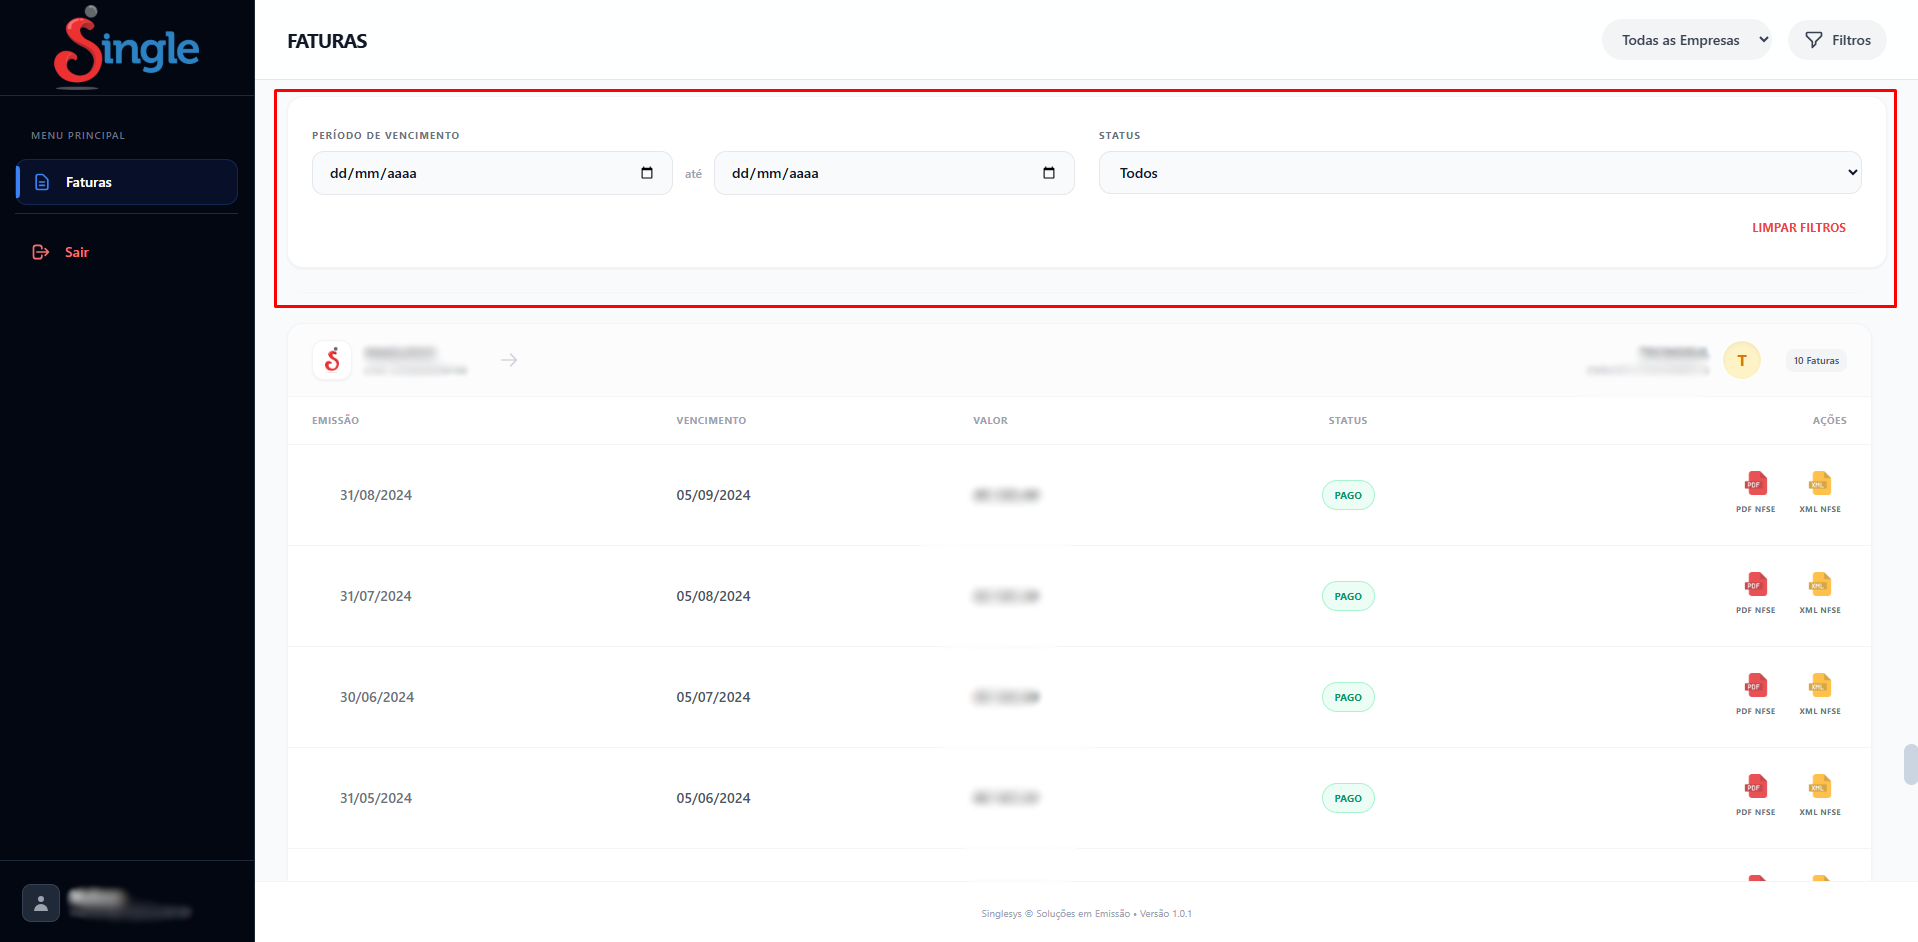Click due date 05/06/2024
This screenshot has width=1918, height=942.
(713, 798)
